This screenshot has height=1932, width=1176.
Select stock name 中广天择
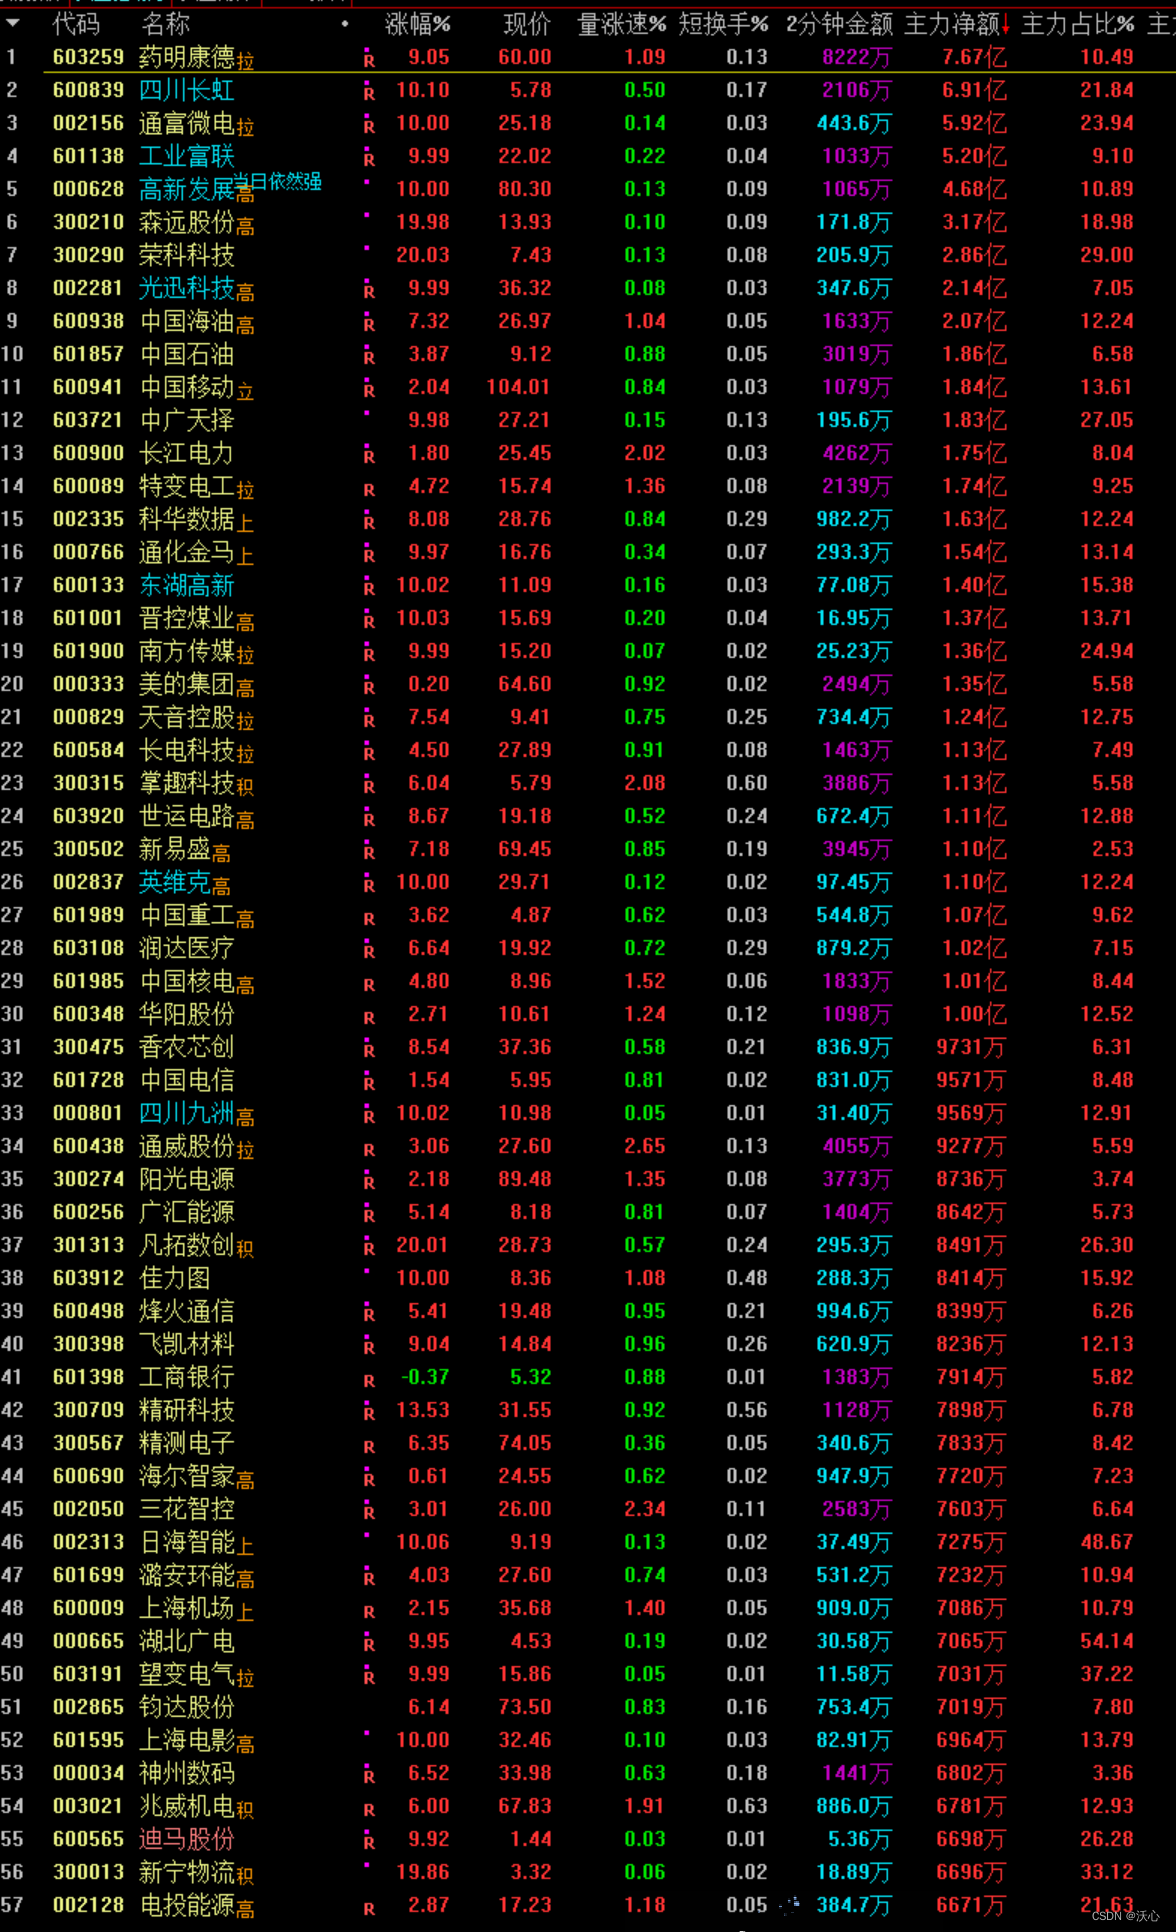click(x=187, y=420)
